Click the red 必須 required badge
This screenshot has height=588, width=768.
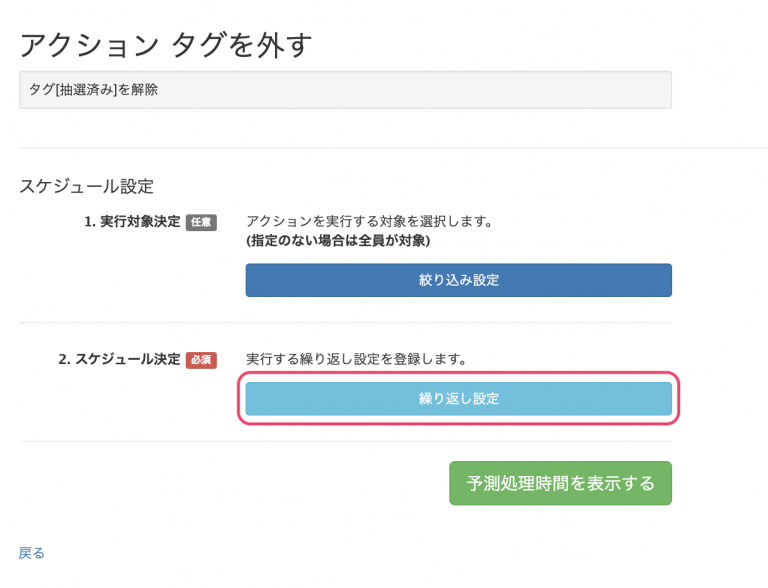(201, 360)
